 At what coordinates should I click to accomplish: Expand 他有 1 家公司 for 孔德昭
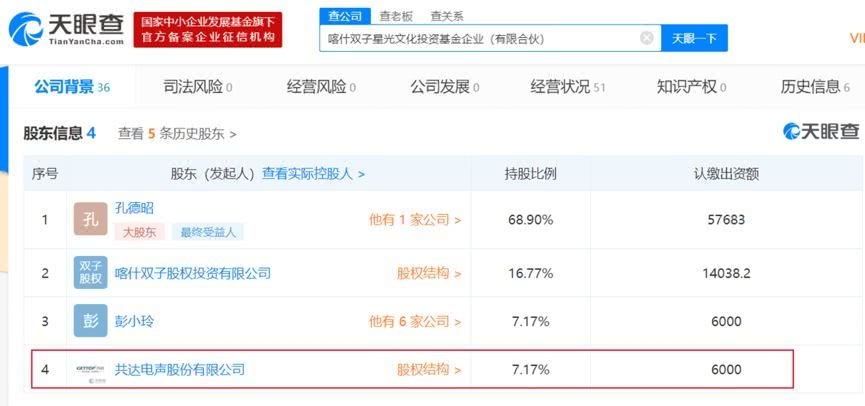coord(415,220)
